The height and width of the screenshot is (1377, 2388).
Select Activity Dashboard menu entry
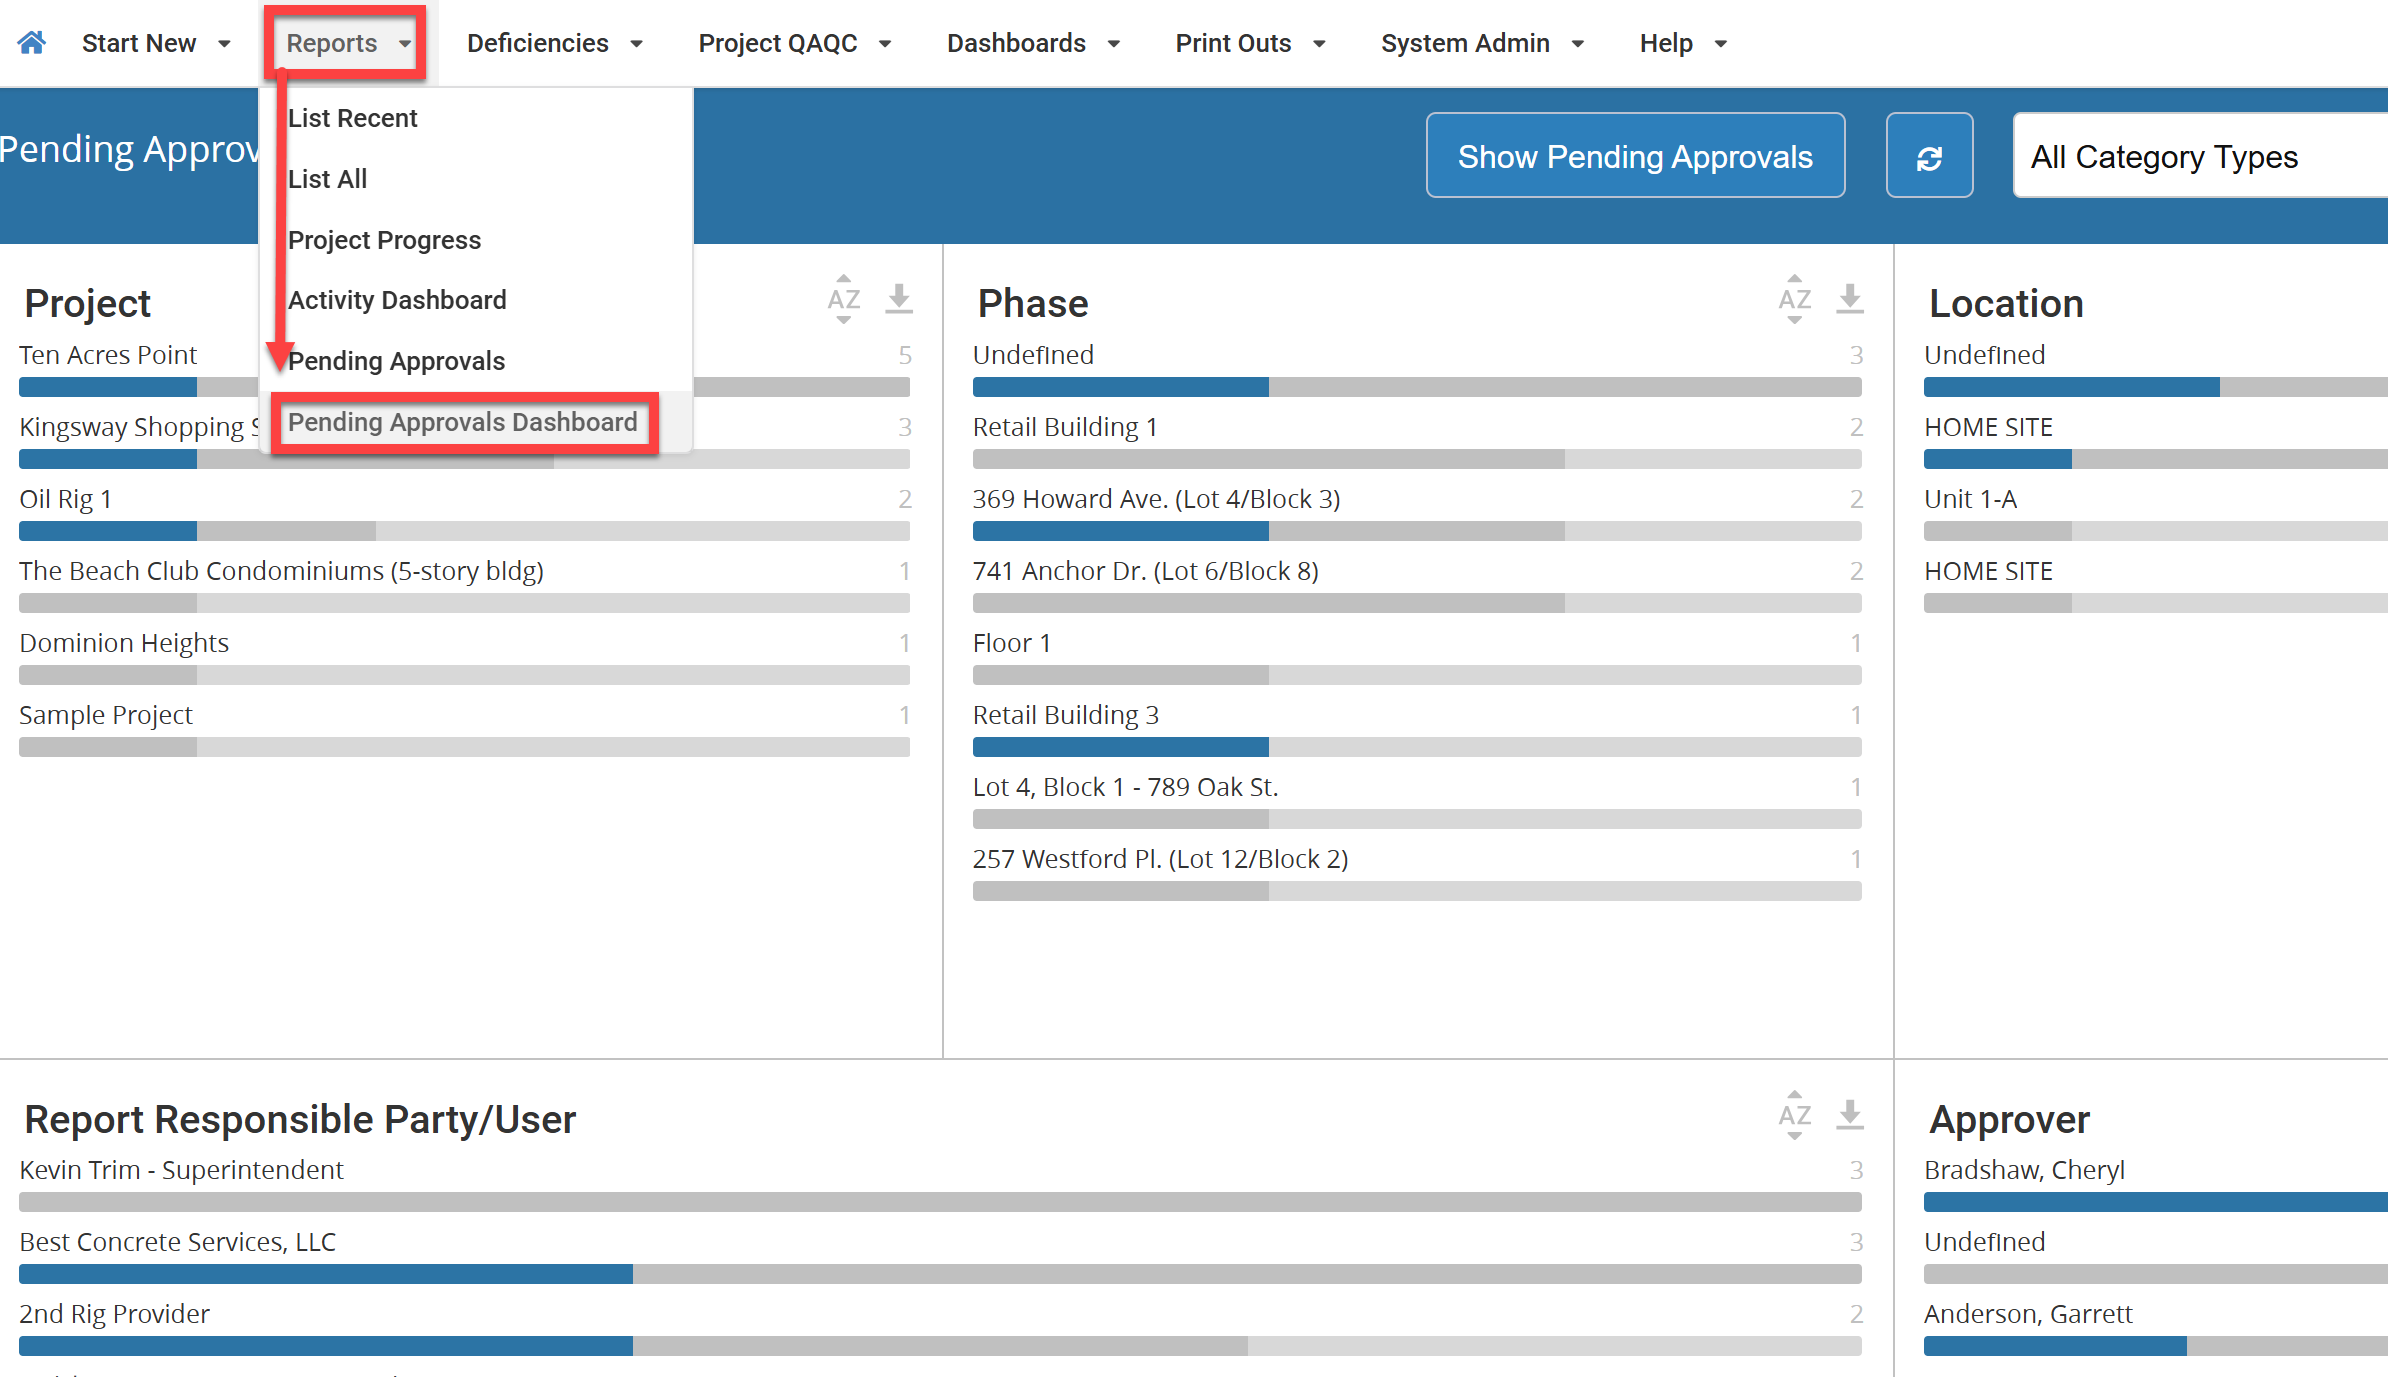(x=397, y=300)
